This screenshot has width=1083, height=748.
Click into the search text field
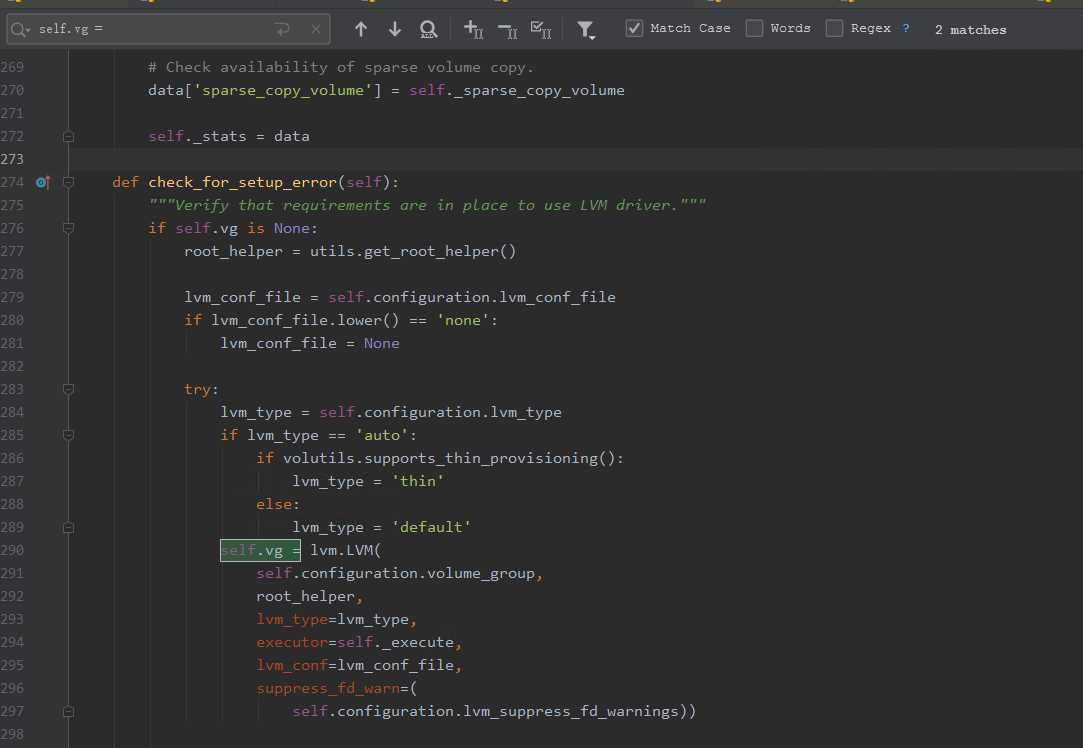point(150,29)
